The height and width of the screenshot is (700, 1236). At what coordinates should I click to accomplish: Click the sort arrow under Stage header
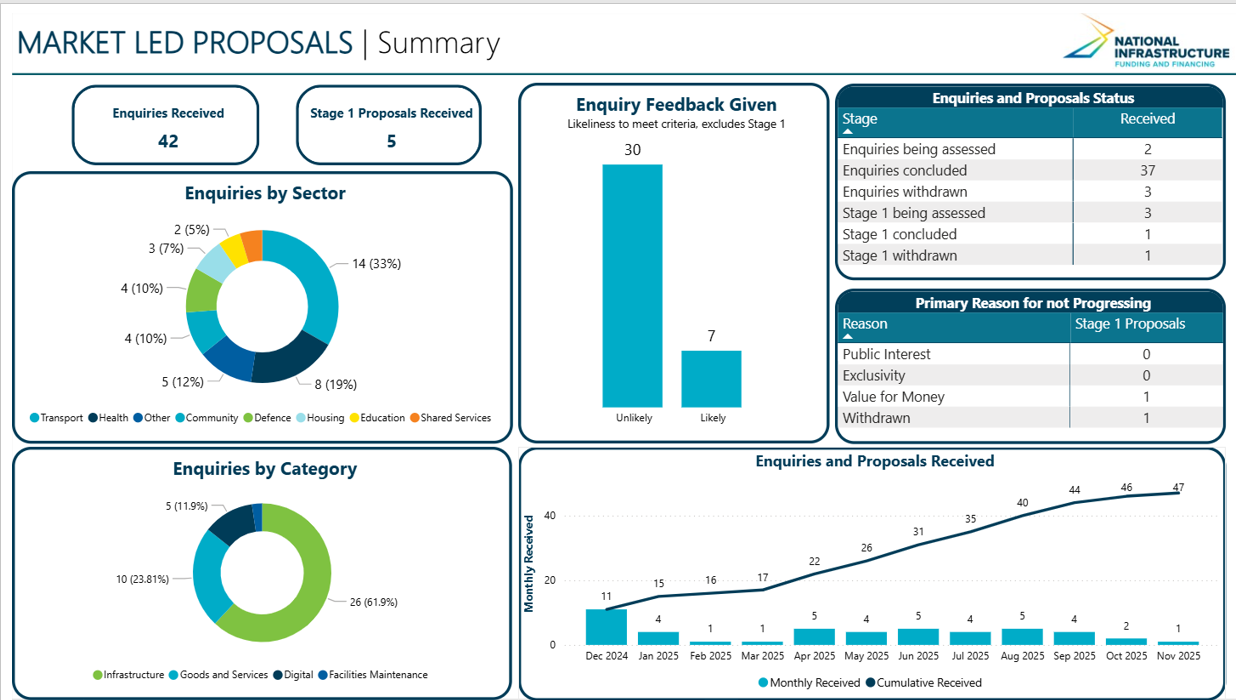pos(848,132)
